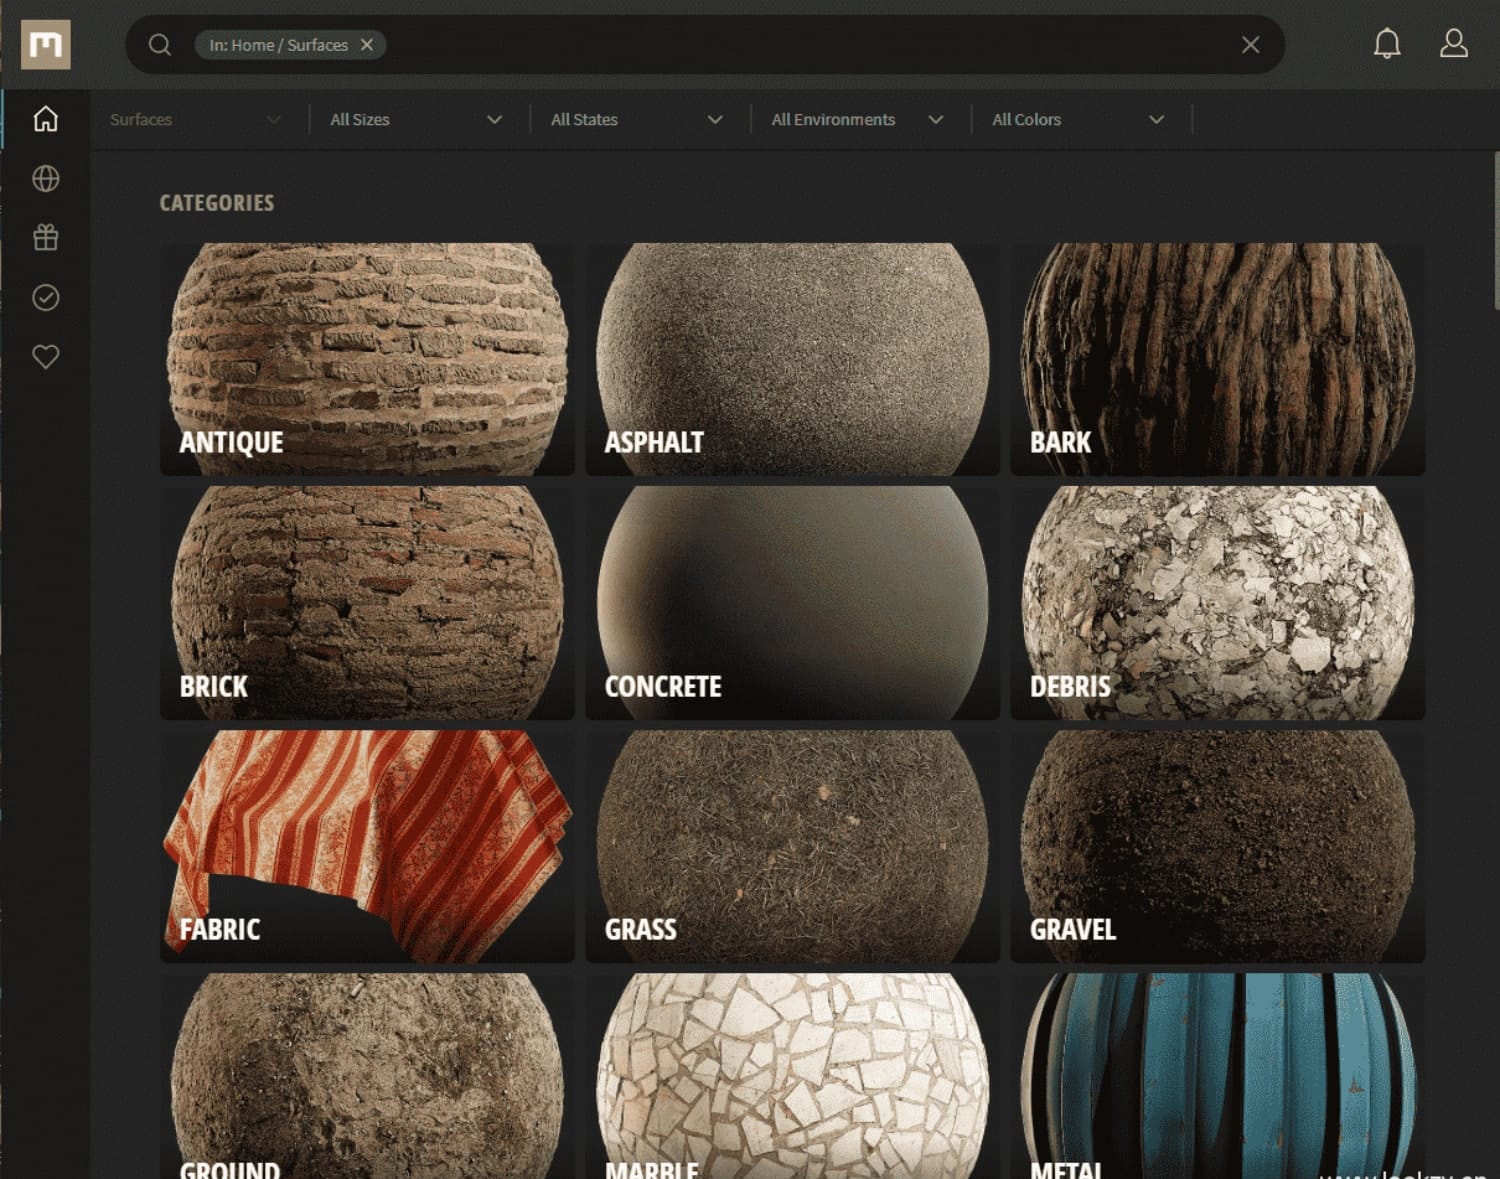Viewport: 1500px width, 1179px height.
Task: Remove the Home / Surfaces filter chip
Action: pyautogui.click(x=367, y=45)
